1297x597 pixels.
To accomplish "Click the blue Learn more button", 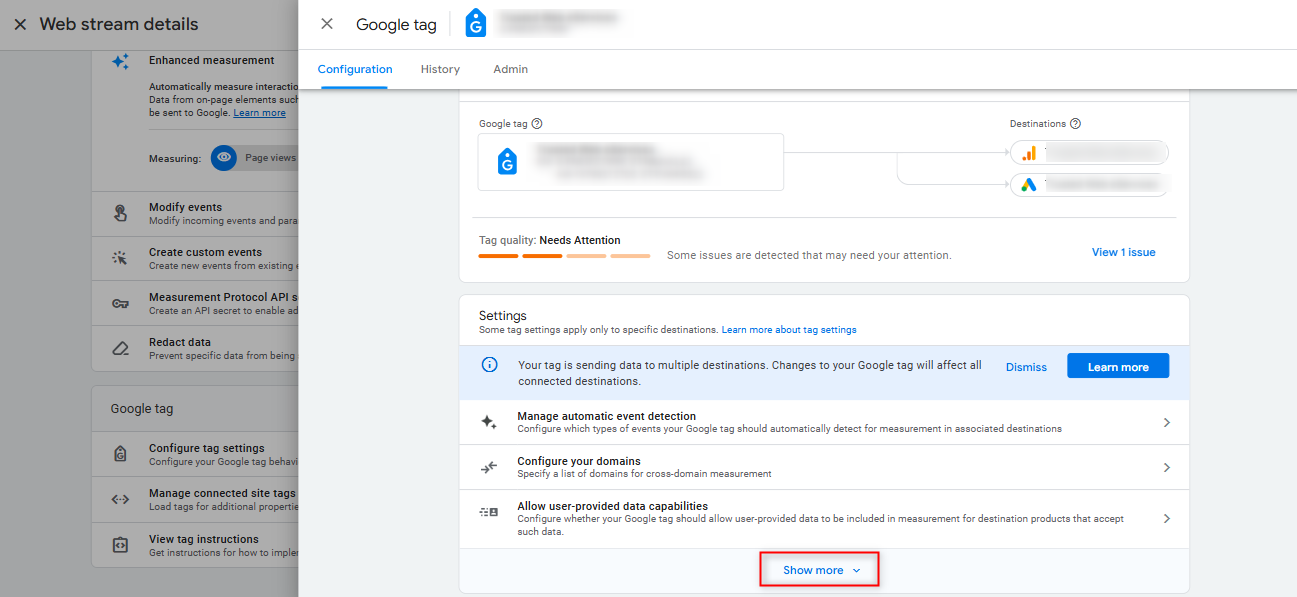I will coord(1118,366).
